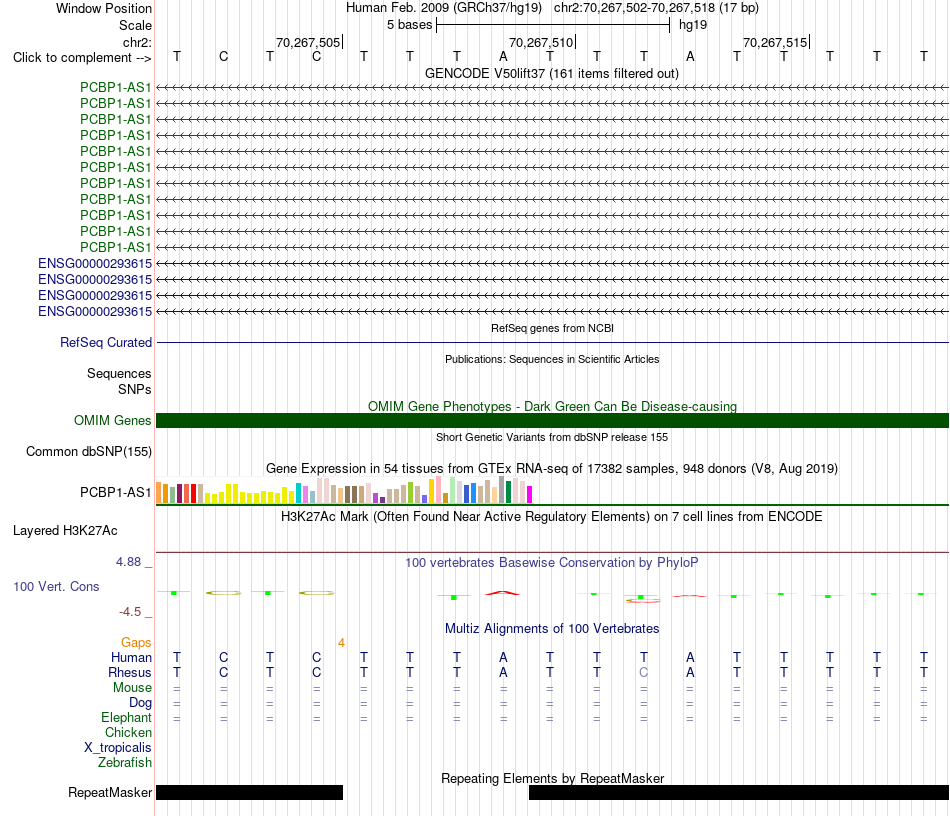Select the Dog species label
950x816 pixels.
coord(140,703)
